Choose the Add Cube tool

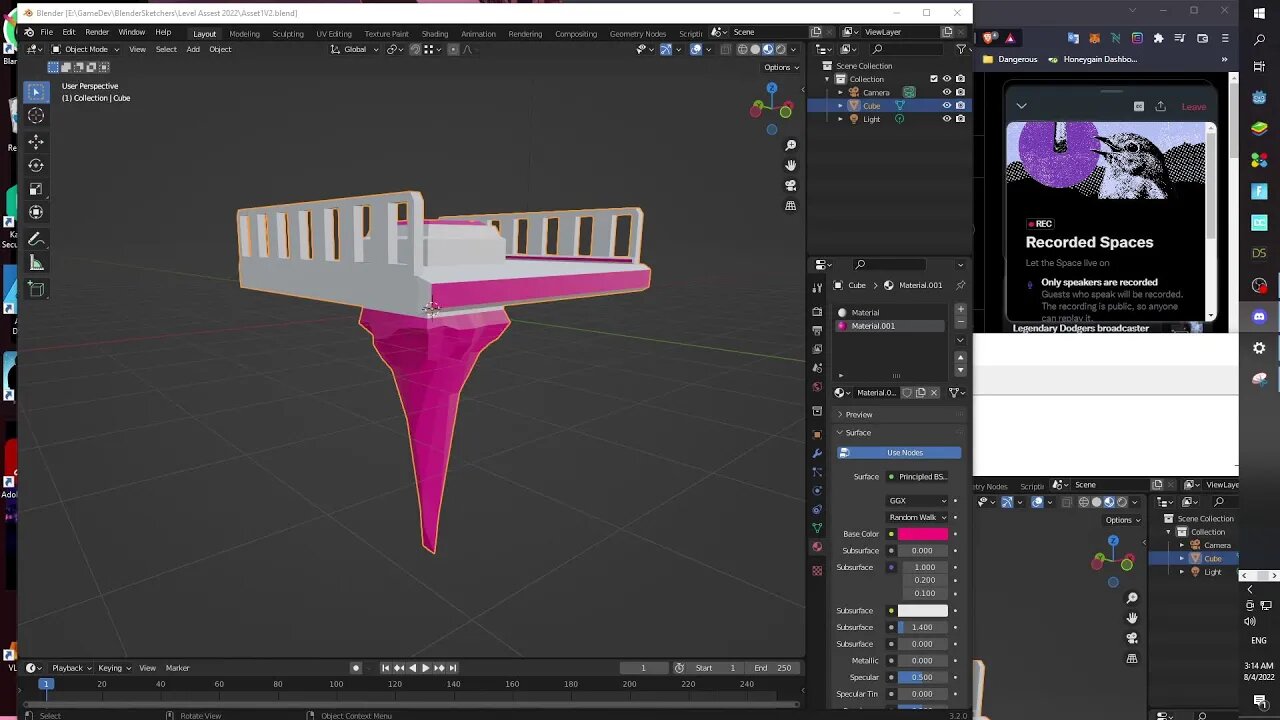[36, 290]
